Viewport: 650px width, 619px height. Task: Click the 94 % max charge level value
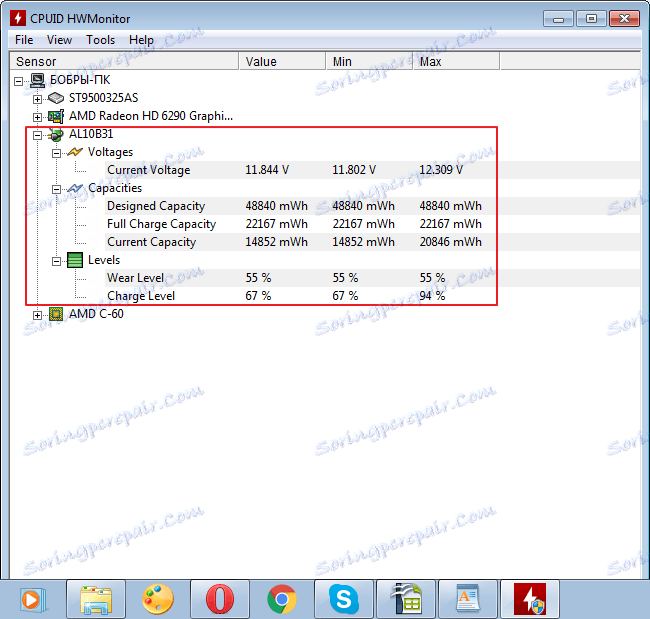pos(432,296)
